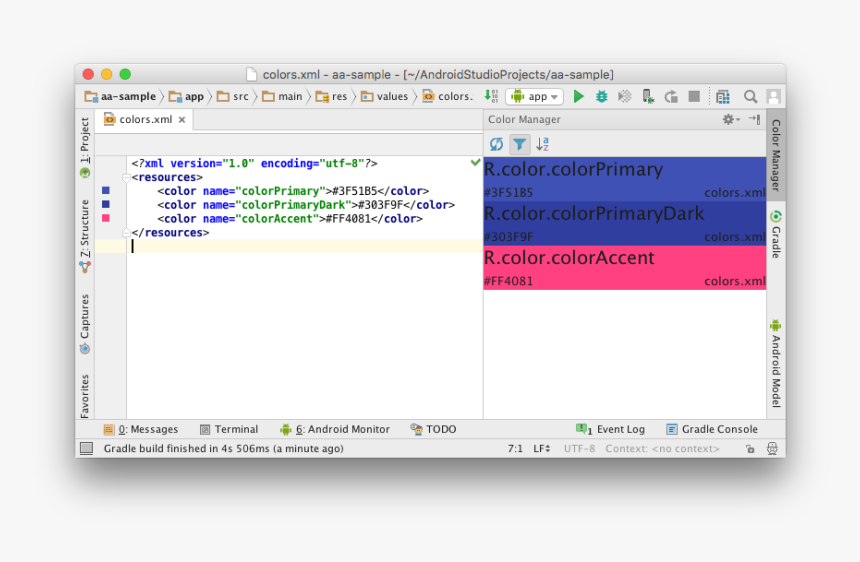Collapse the resources tag fold marker
Screen dimensions: 860x562
[x=126, y=178]
